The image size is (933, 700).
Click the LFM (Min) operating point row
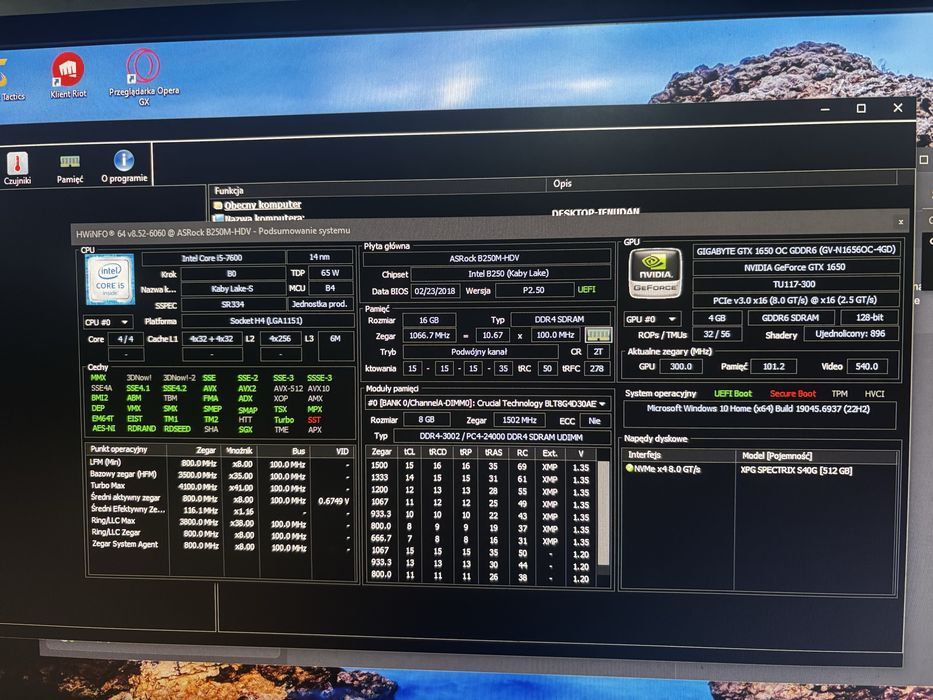pyautogui.click(x=221, y=463)
